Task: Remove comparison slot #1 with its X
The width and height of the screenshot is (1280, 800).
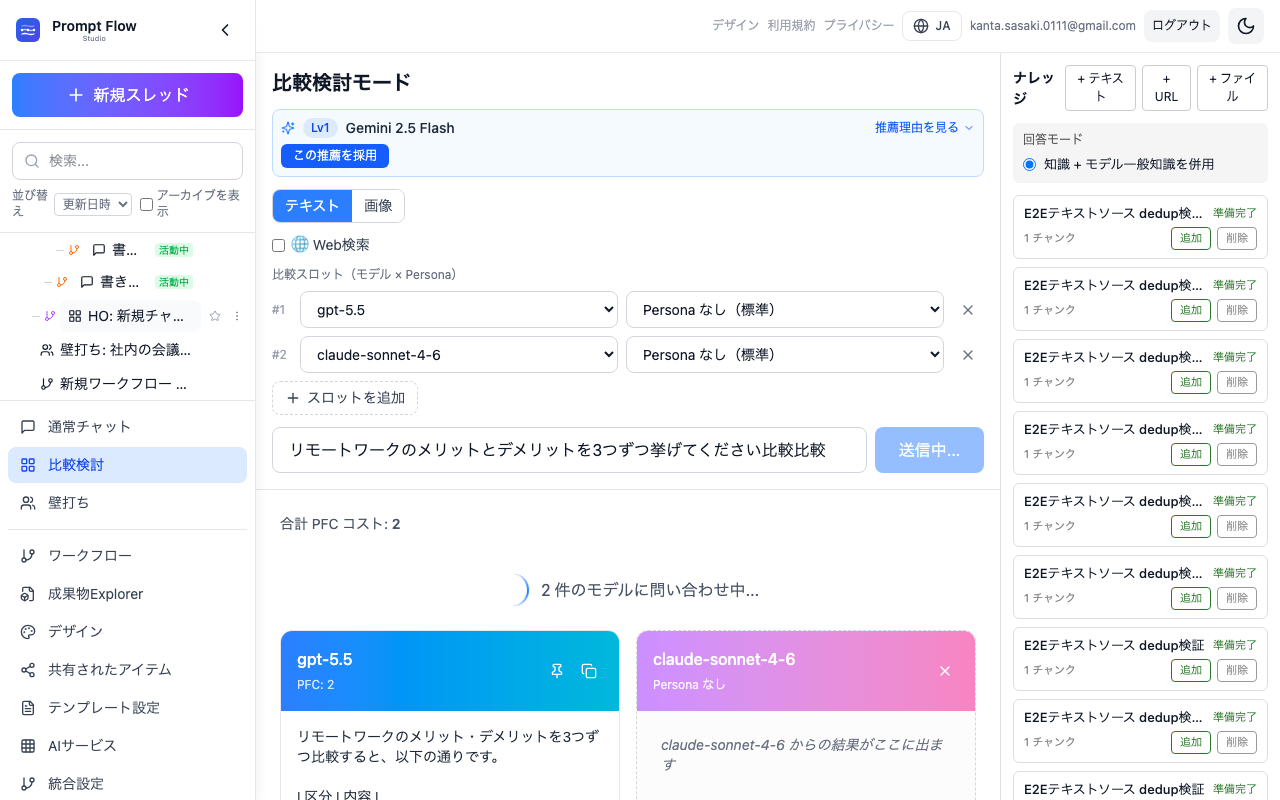Action: 968,310
